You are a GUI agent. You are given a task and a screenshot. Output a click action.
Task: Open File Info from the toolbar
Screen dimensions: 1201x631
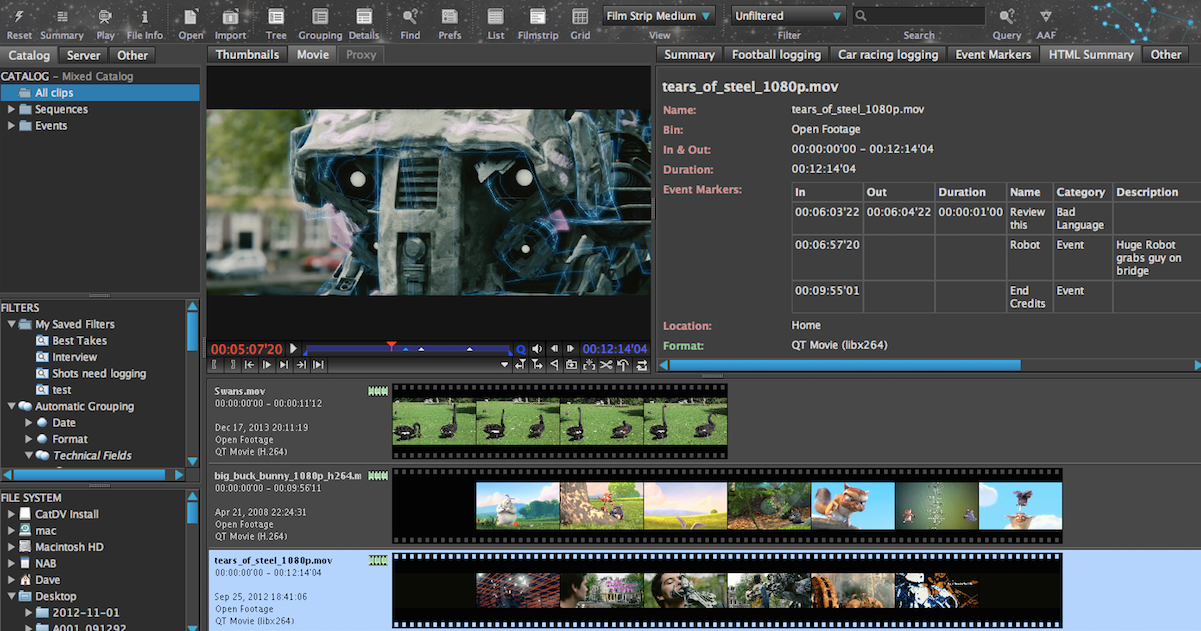point(145,16)
